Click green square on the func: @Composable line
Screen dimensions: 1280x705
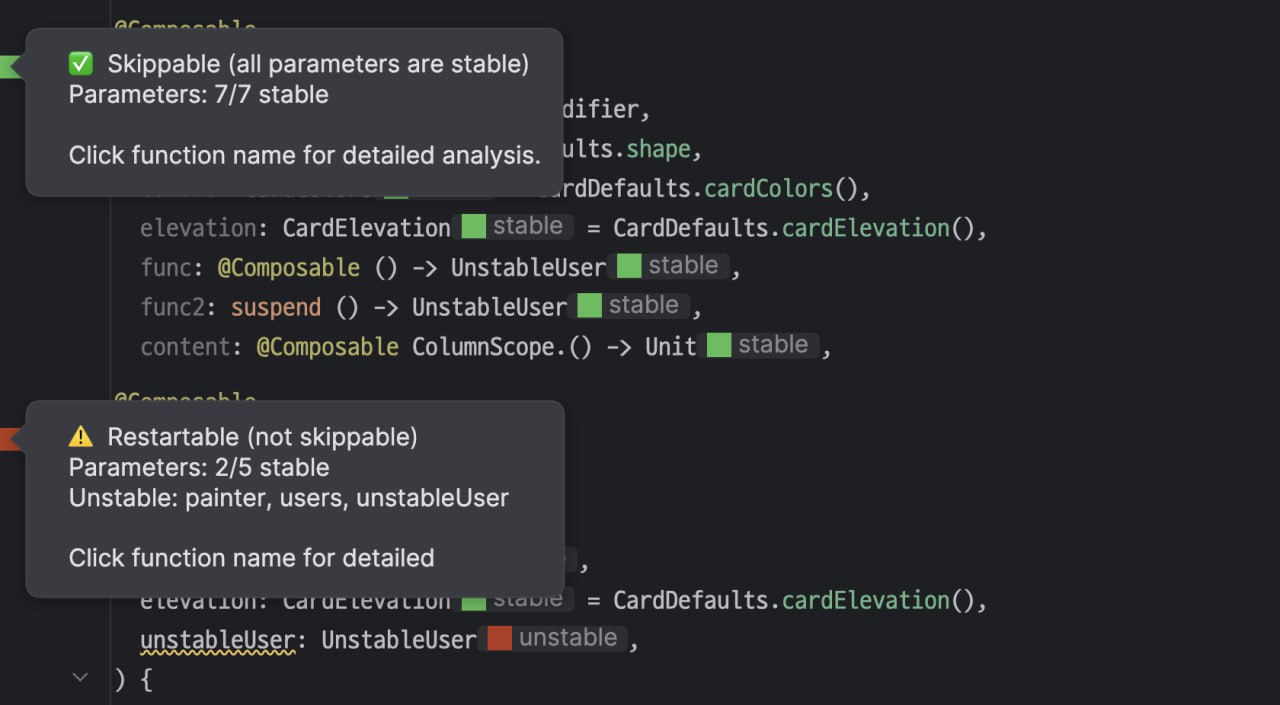[628, 266]
